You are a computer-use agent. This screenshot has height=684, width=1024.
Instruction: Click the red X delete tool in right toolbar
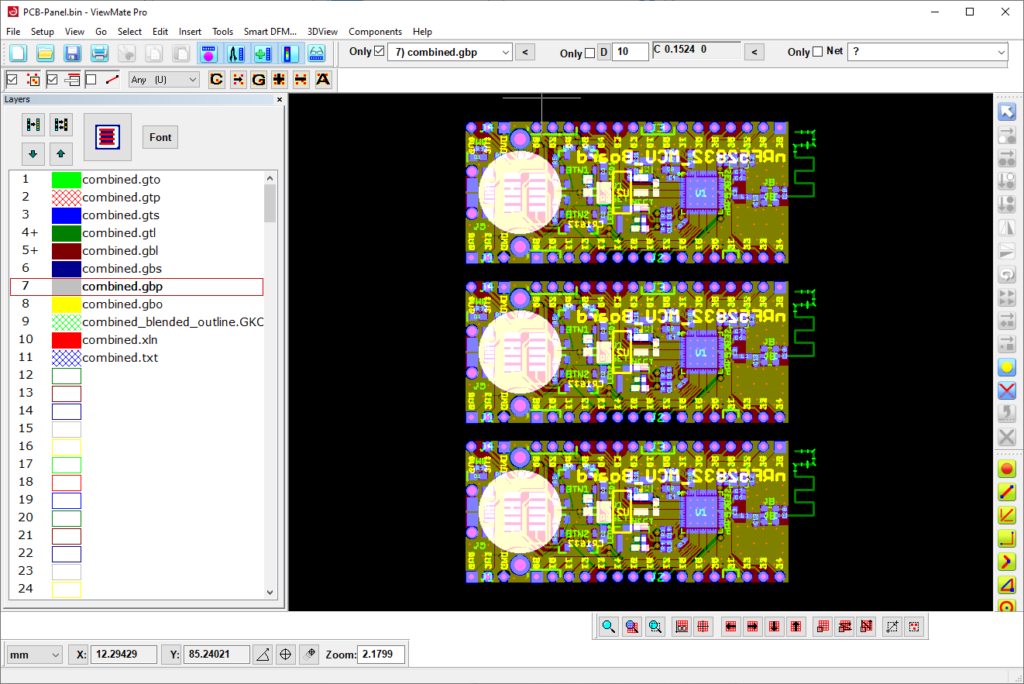pyautogui.click(x=1007, y=391)
